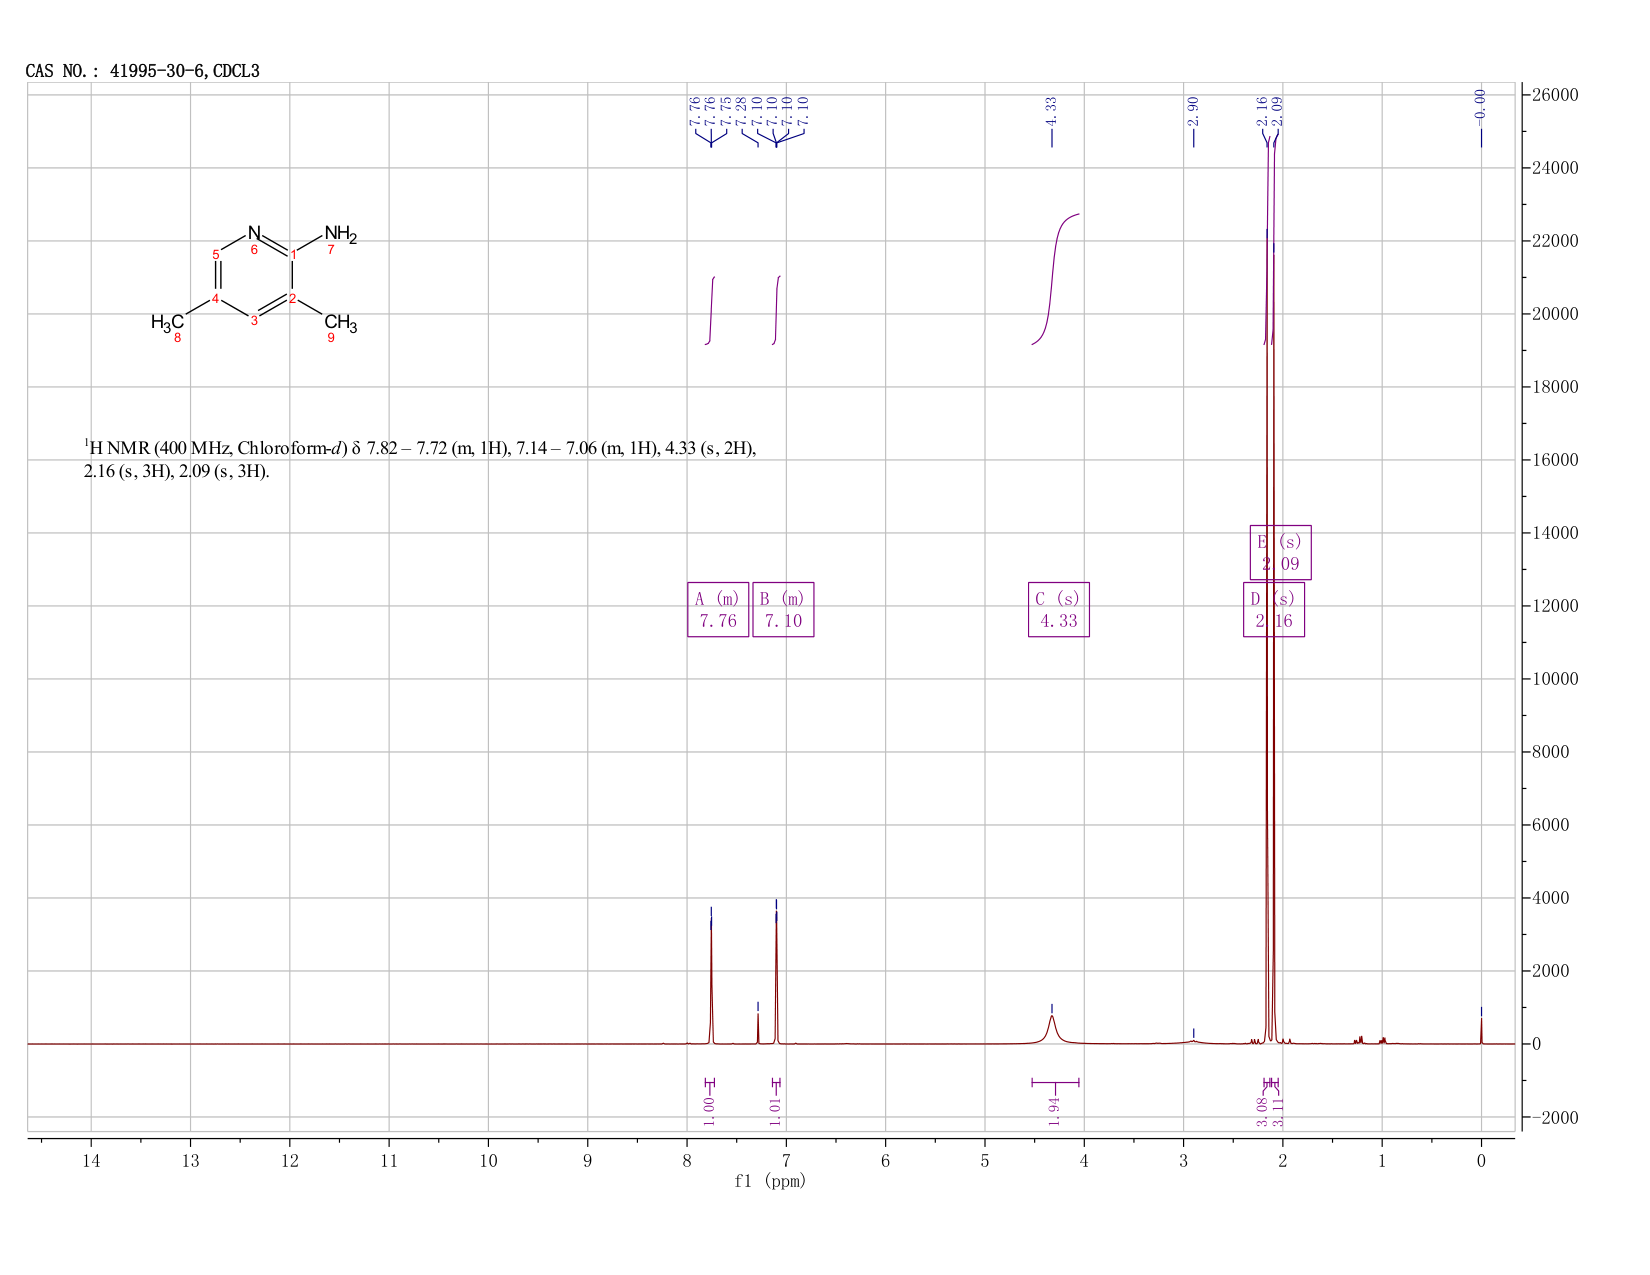Click the broad NH2 peak at 4.33 ppm
Viewport: 1650px width, 1275px height.
coord(1052,1030)
